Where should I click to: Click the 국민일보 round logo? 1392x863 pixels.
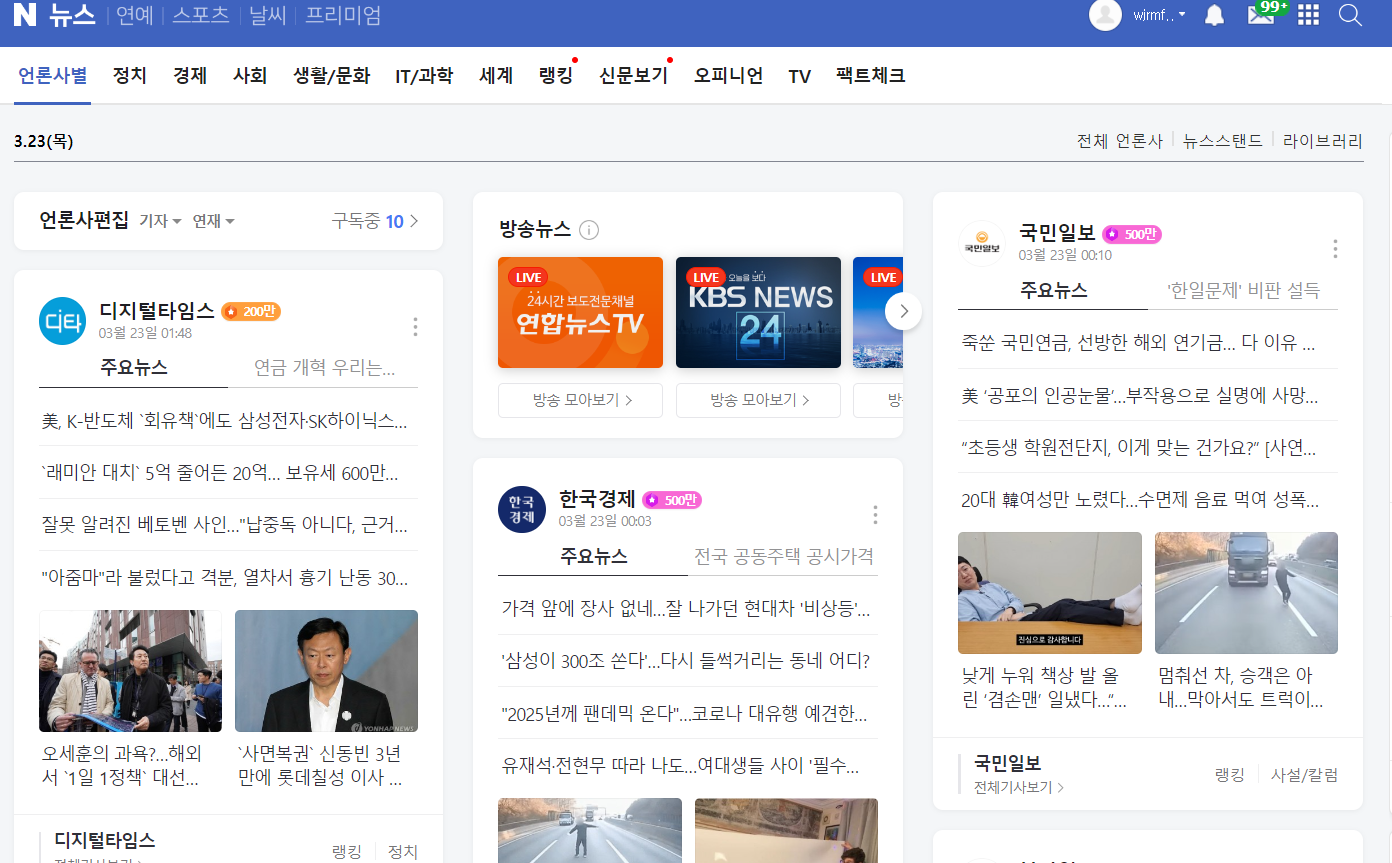coord(982,244)
